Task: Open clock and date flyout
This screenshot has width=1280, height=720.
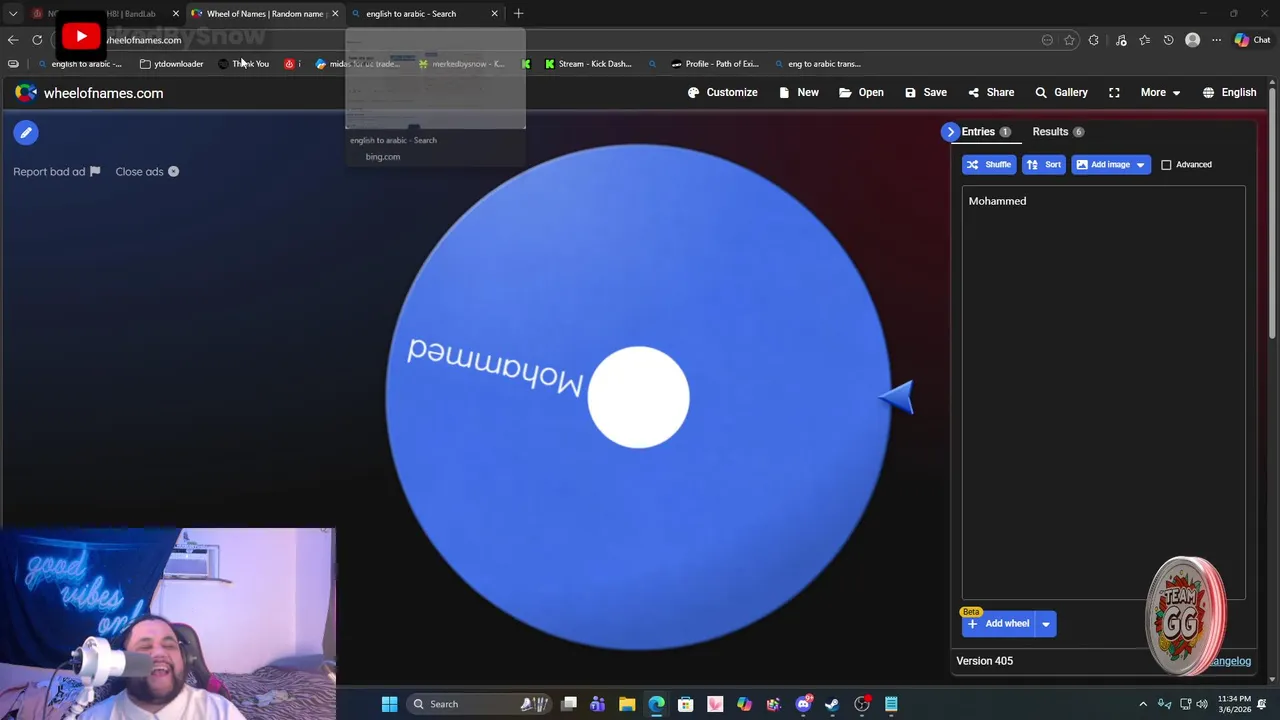Action: (x=1234, y=704)
